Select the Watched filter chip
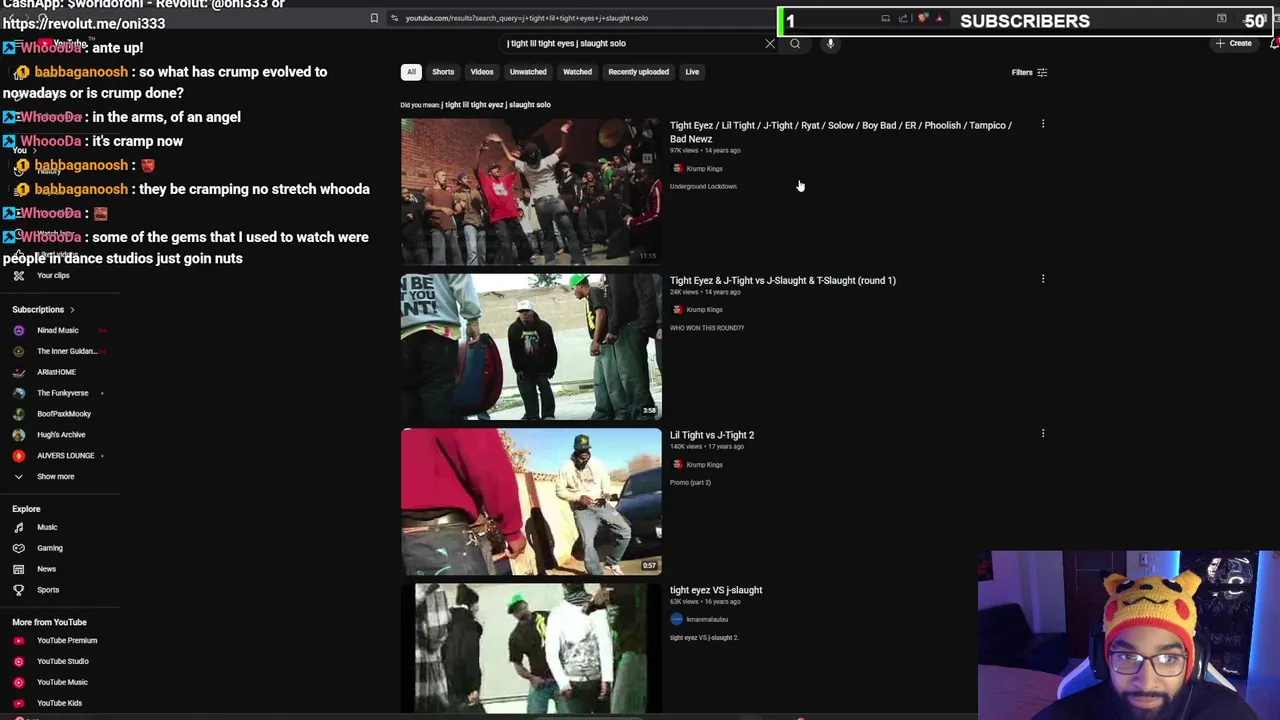Image resolution: width=1280 pixels, height=720 pixels. (577, 72)
